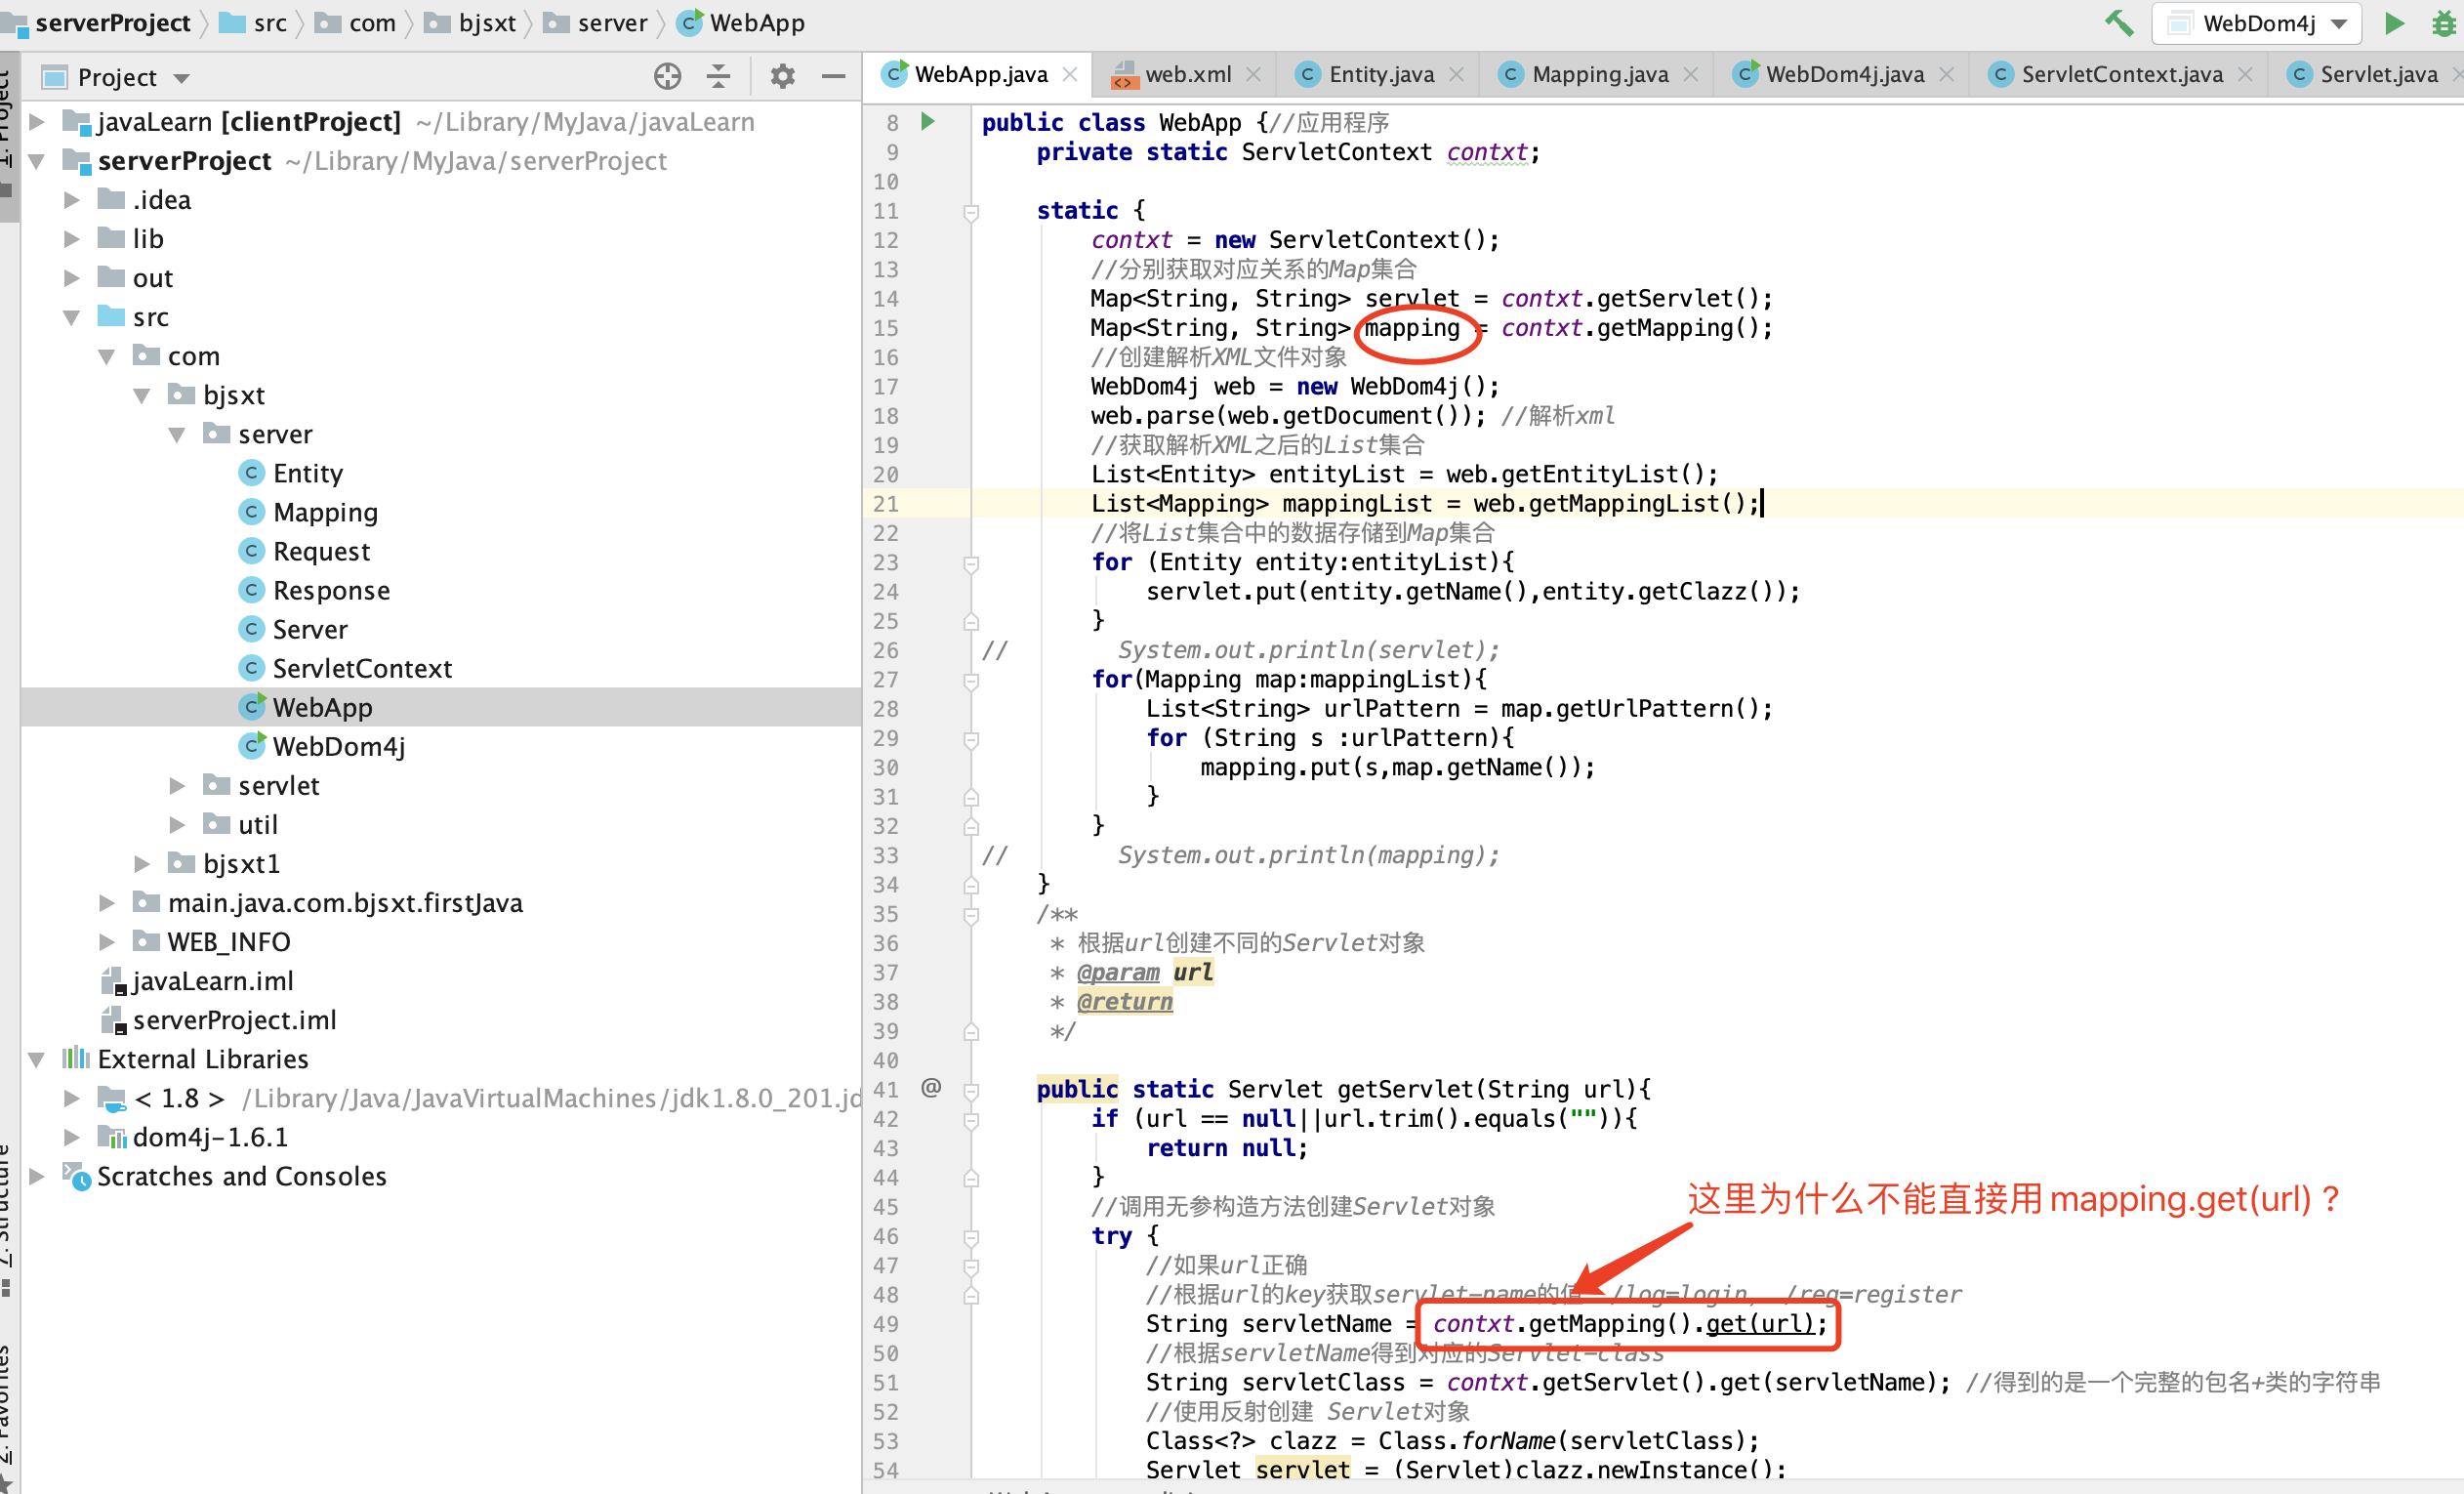Click the @ gutter icon beside getServlet method

931,1087
